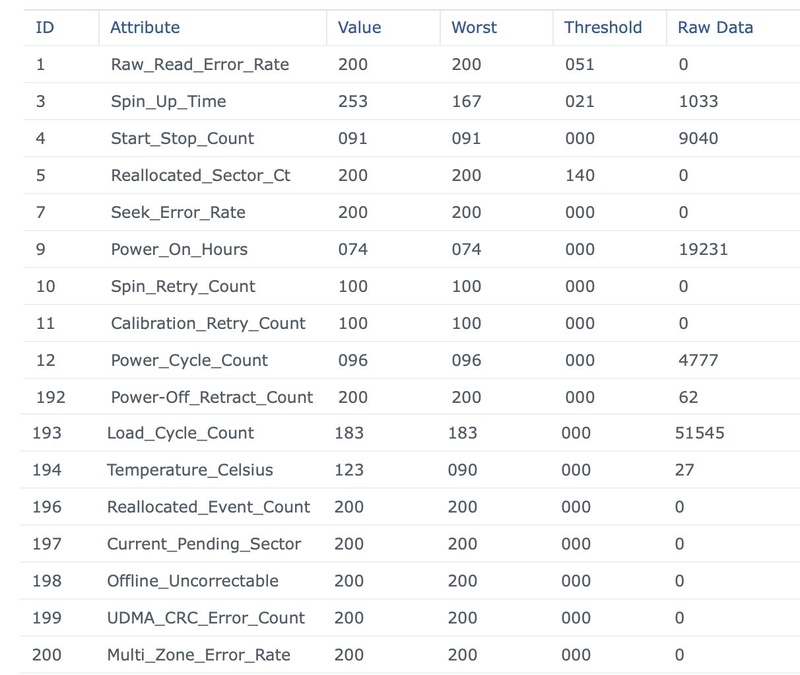Screen dimensions: 800x675
Task: Click Power_Cycle_Count raw data 4777
Action: pyautogui.click(x=698, y=360)
